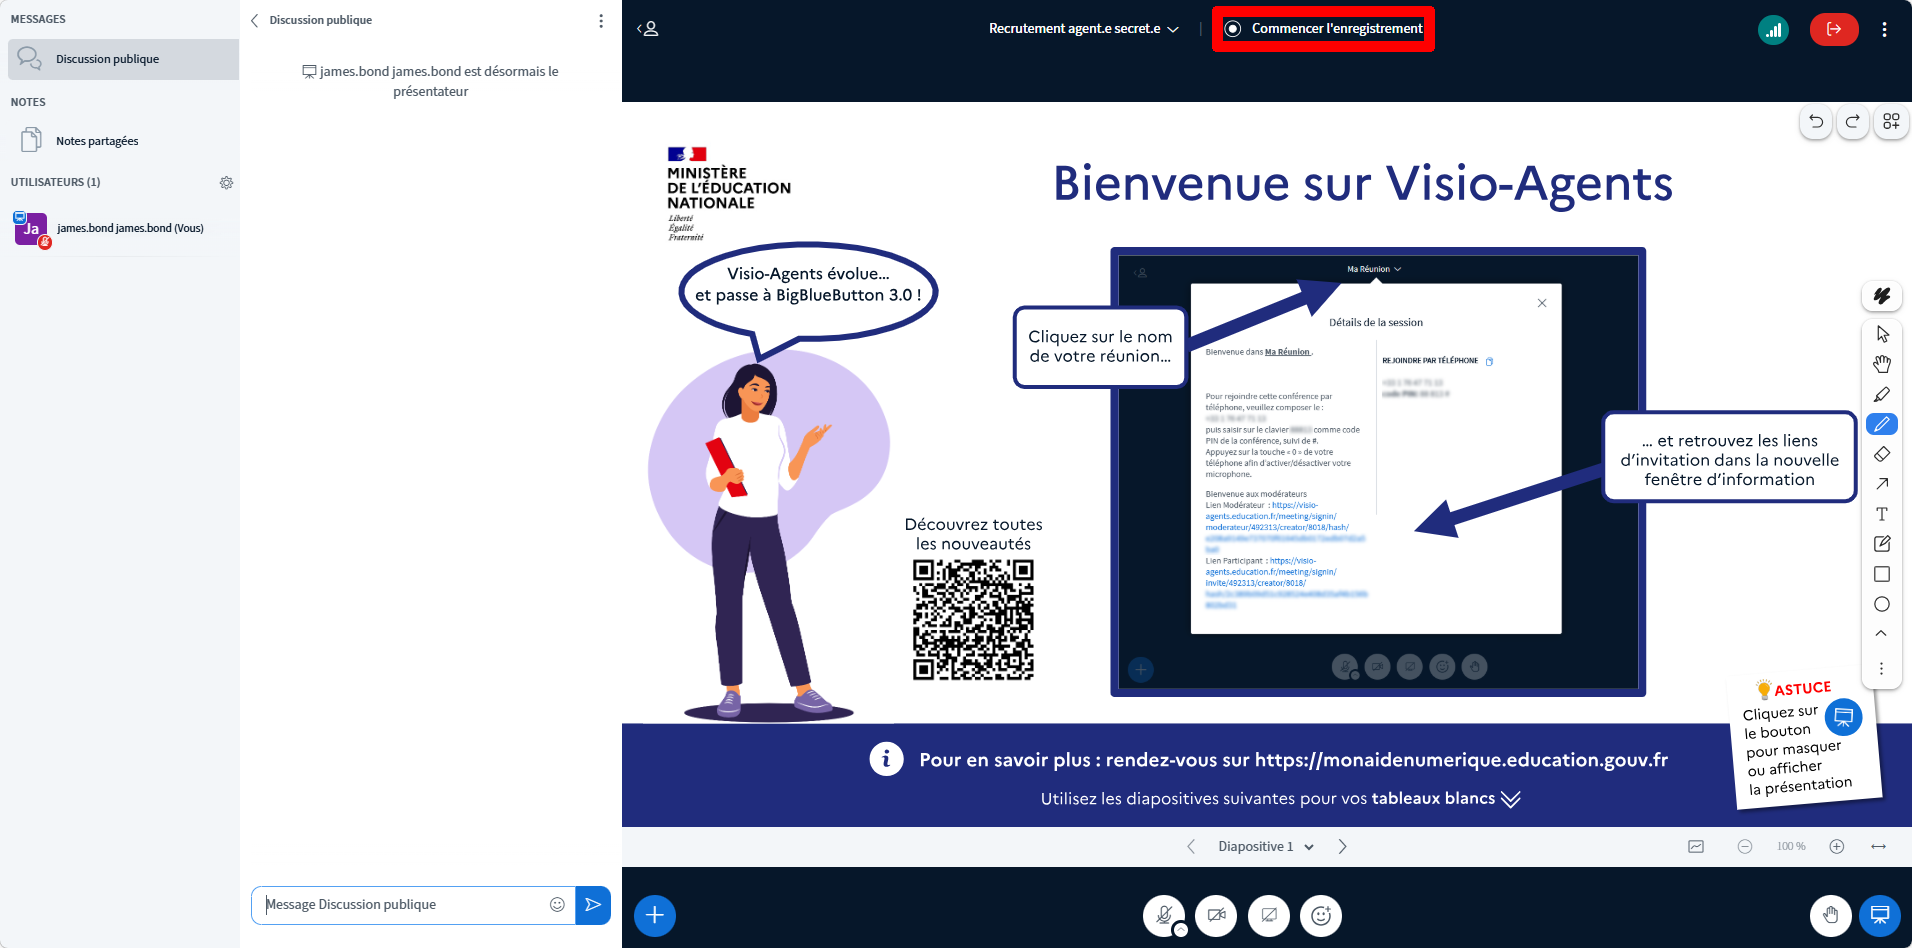Click the raise hand button
1912x948 pixels.
point(1830,915)
